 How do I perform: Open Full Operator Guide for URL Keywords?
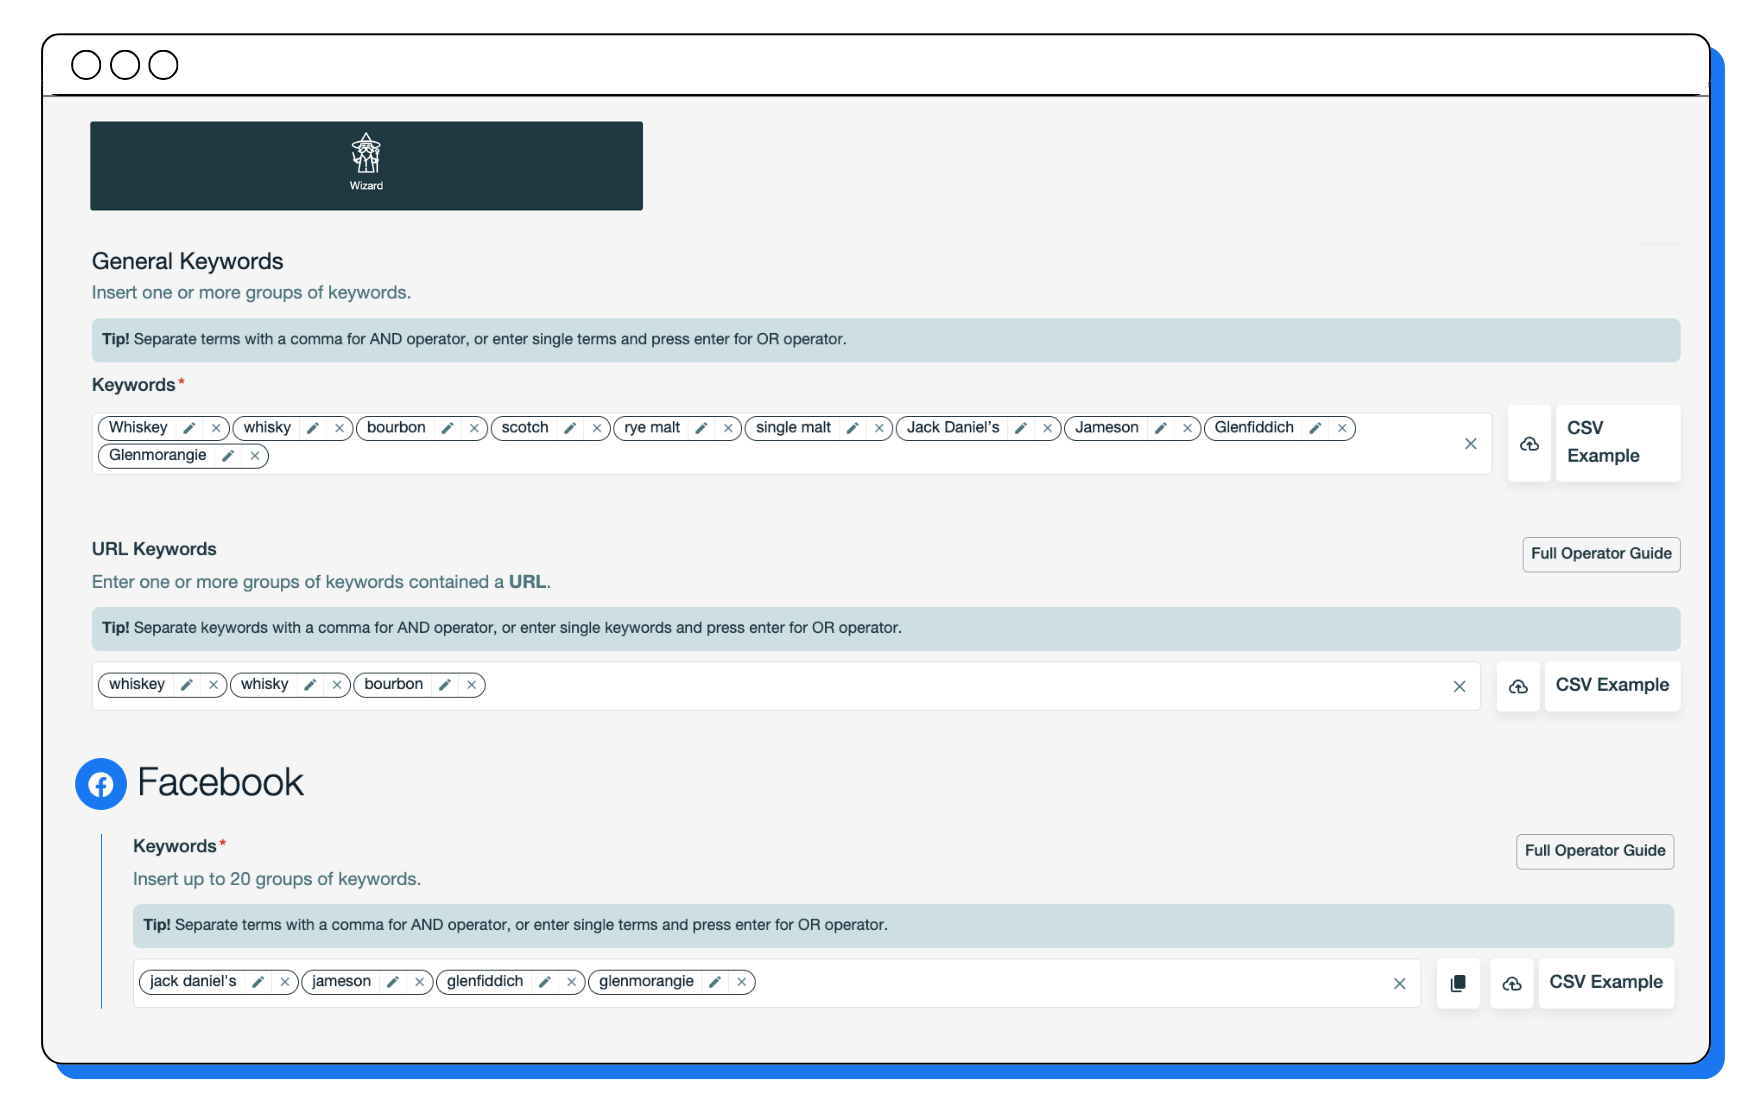pos(1601,554)
